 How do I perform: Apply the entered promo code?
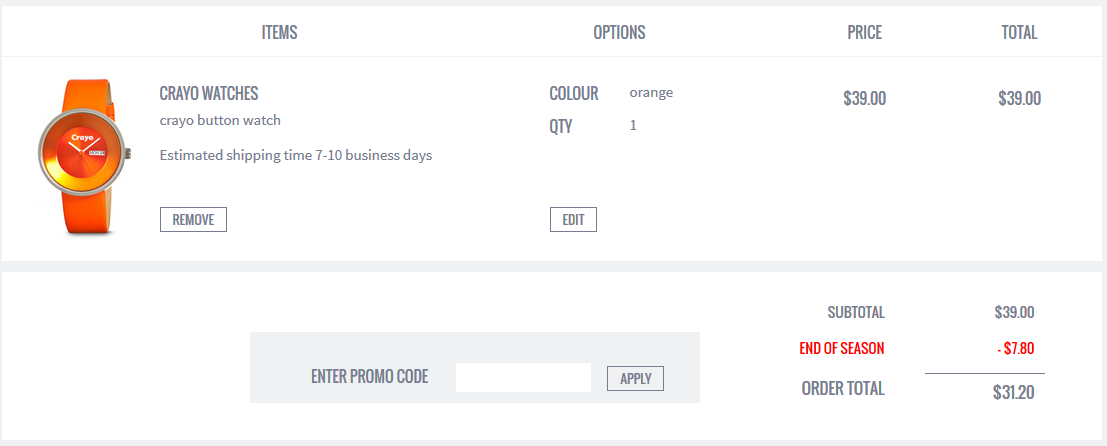(x=635, y=378)
